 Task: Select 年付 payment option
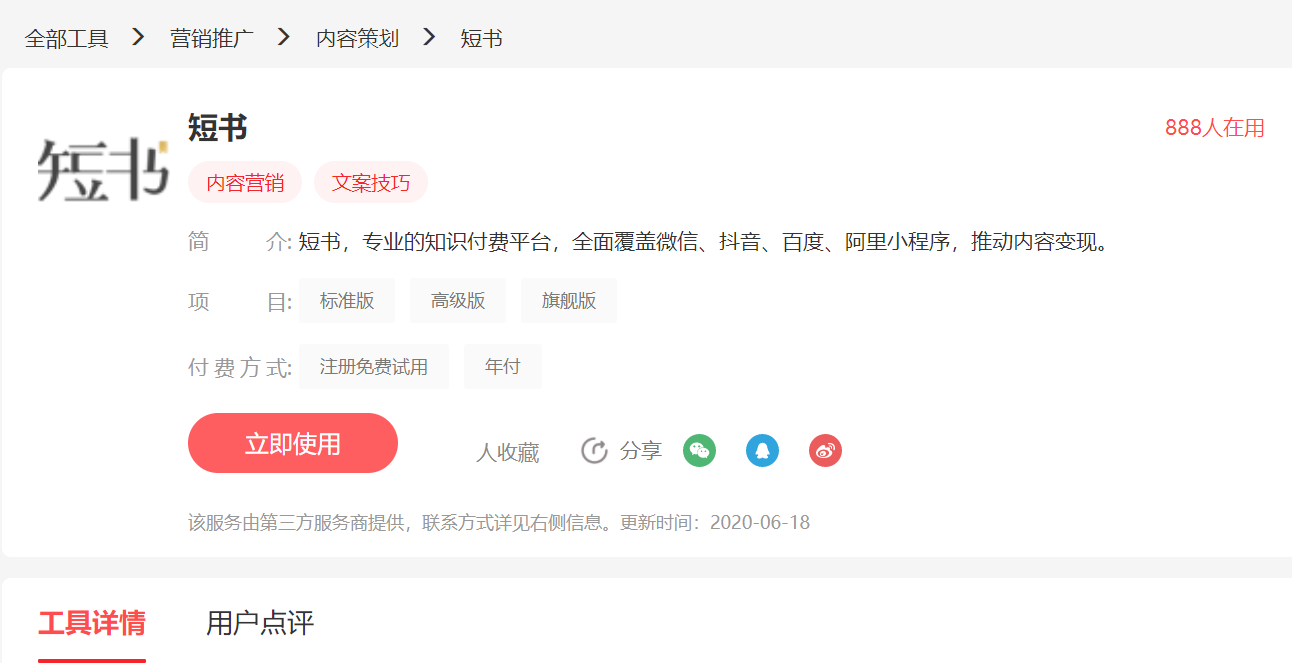pyautogui.click(x=503, y=367)
